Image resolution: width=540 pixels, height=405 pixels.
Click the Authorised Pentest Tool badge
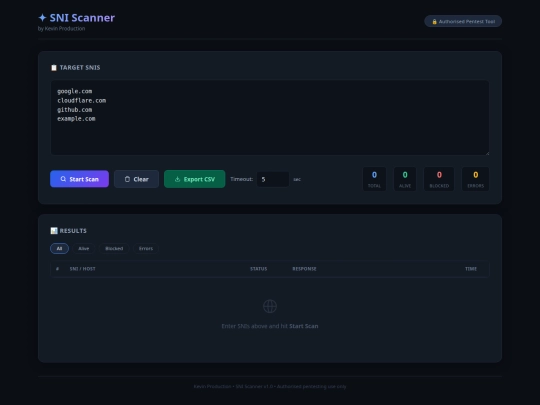pos(463,21)
